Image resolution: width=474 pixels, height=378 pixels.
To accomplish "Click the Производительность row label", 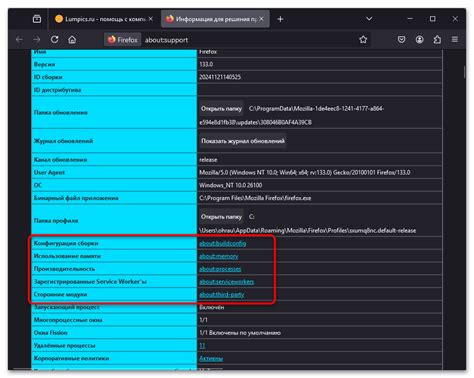I will click(x=64, y=269).
